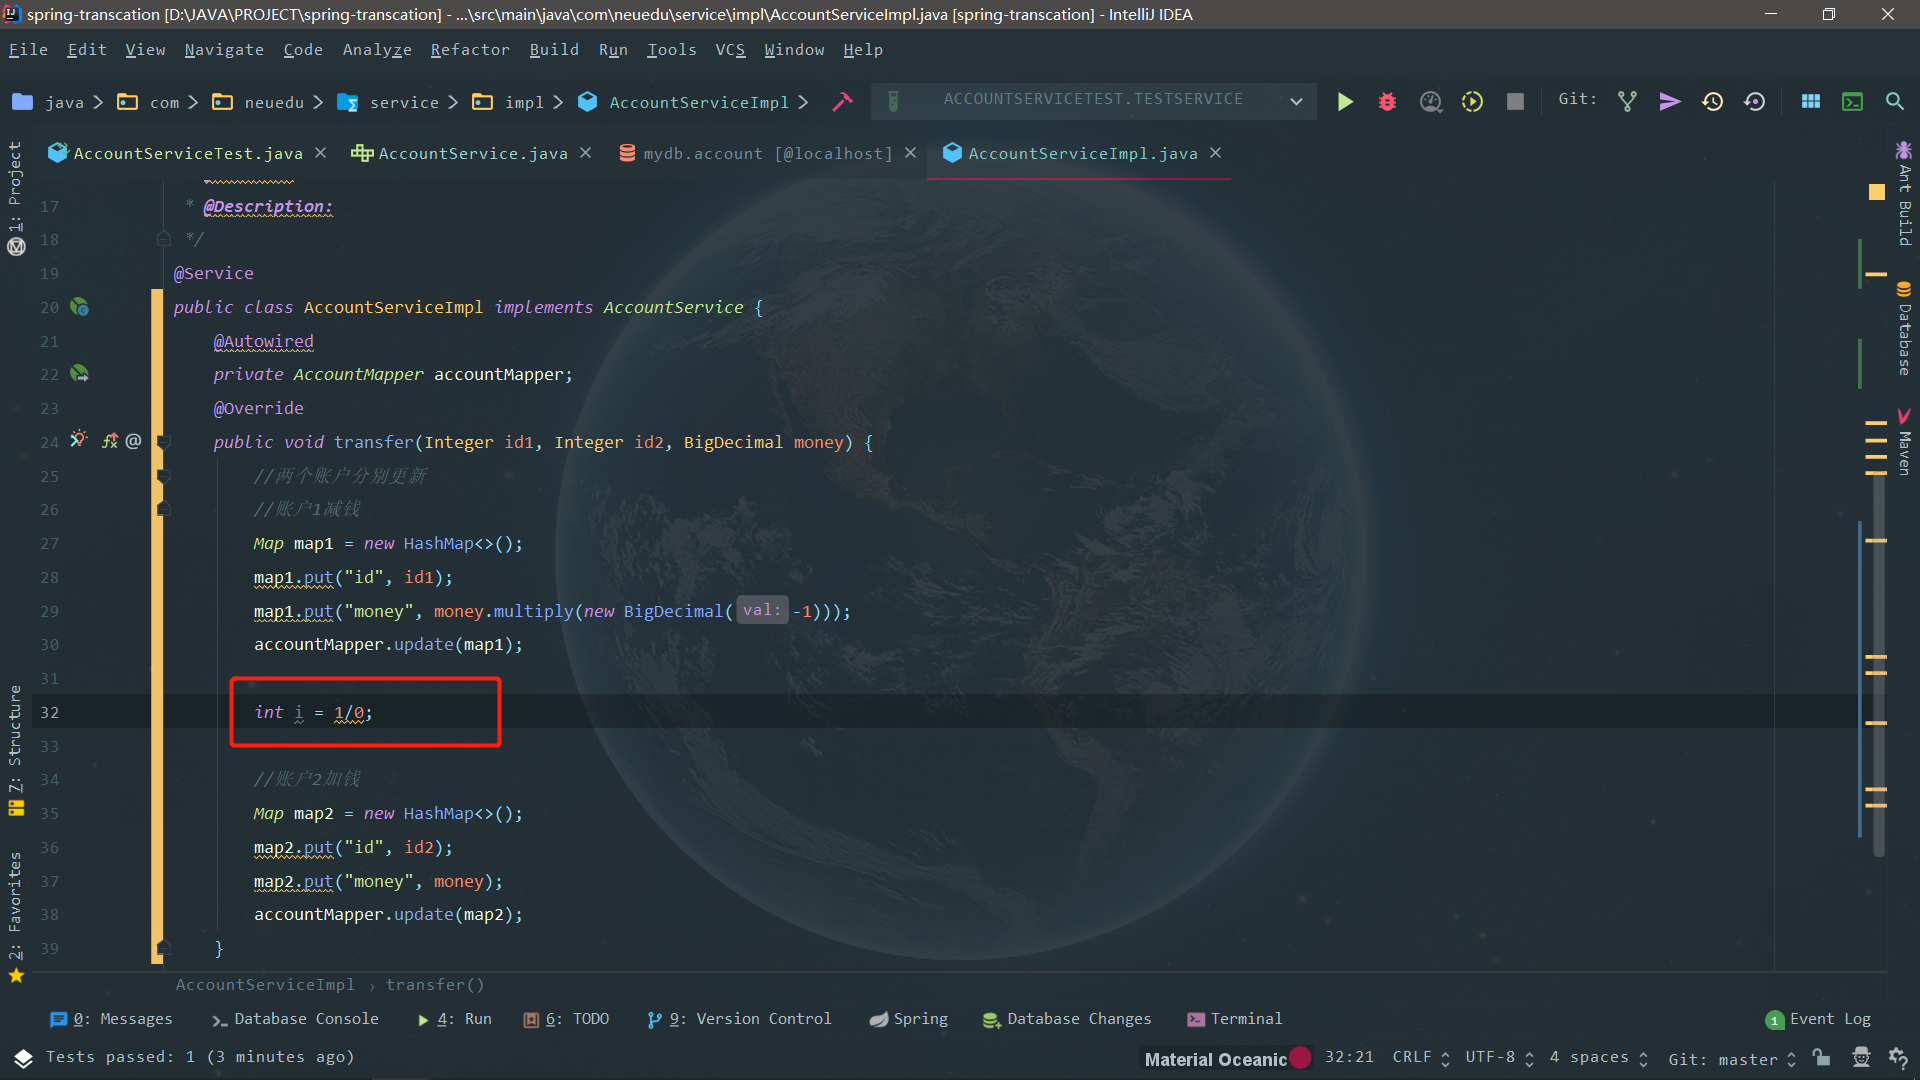Start debugging with the red bug icon
Screen dimensions: 1920x1080
[1387, 101]
